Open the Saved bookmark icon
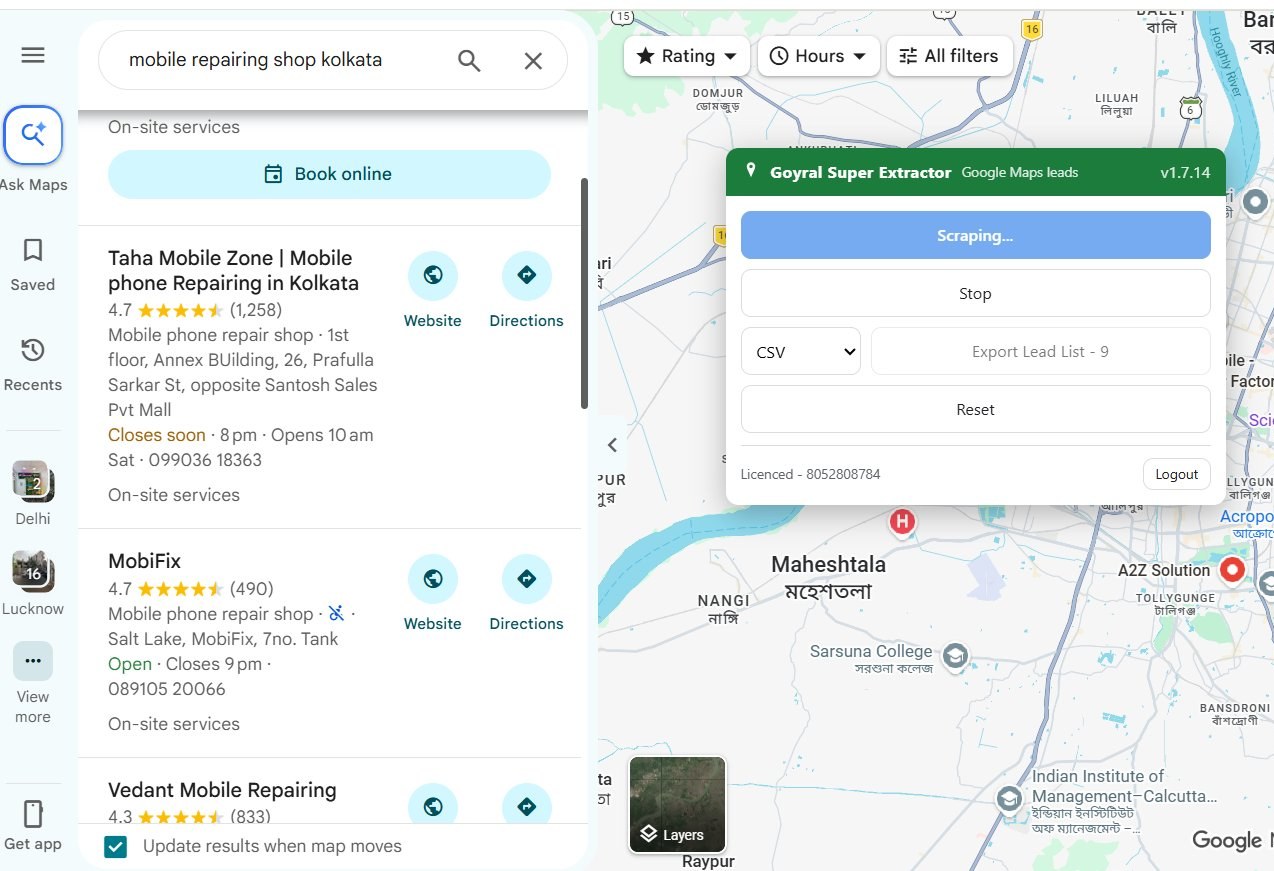Viewport: 1274px width, 871px height. point(33,250)
